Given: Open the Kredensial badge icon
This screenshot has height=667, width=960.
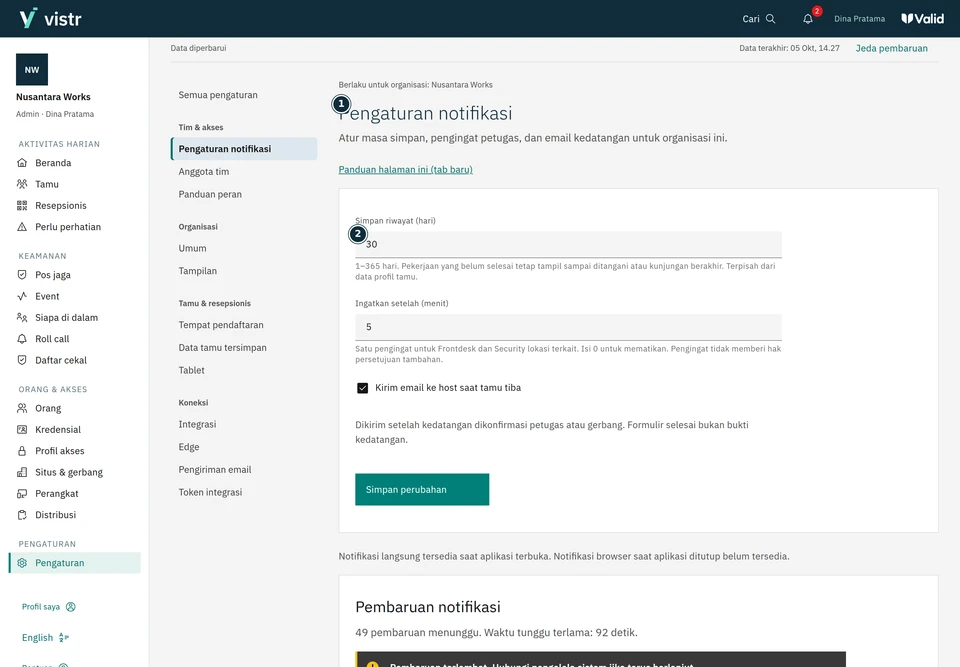Looking at the screenshot, I should point(22,430).
